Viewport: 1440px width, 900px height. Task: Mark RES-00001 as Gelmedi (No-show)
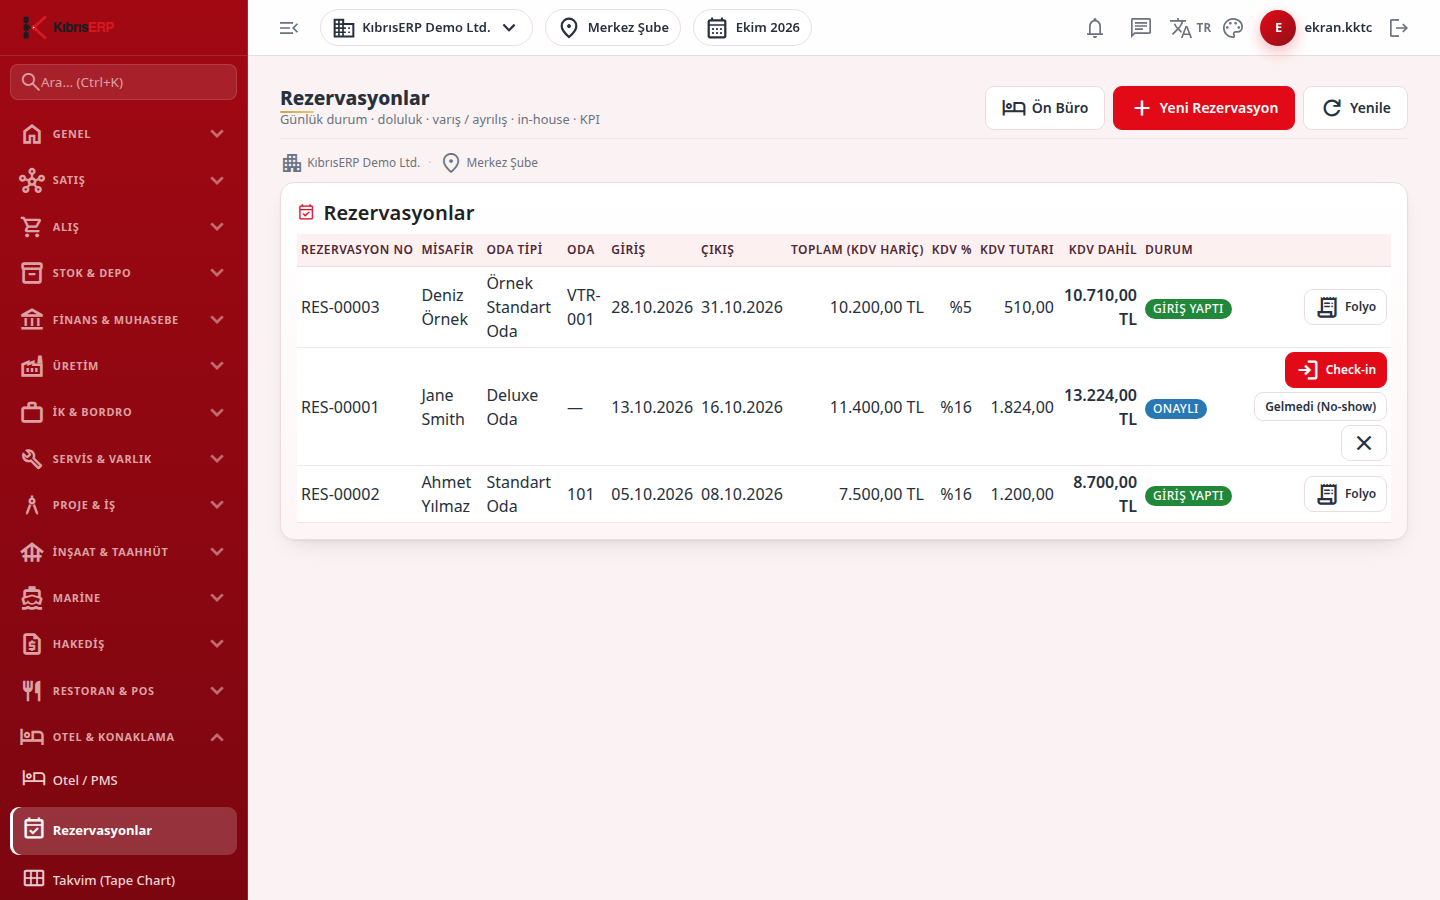(x=1320, y=407)
